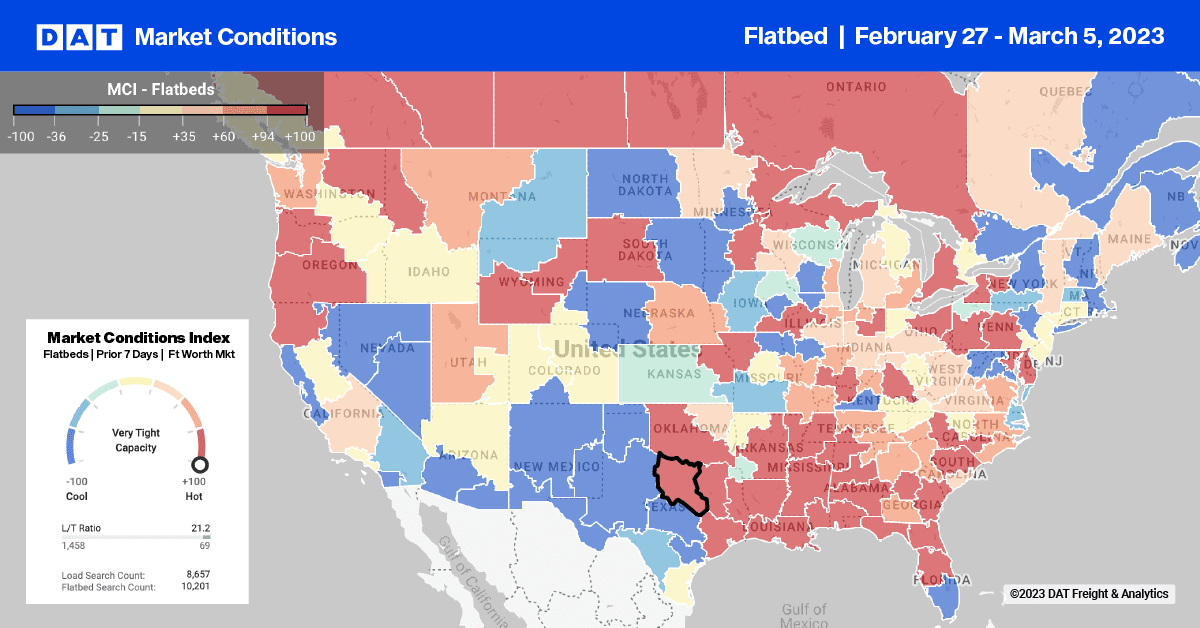
Task: Click the February 27 - March 5, 2023 date
Action: [1009, 37]
